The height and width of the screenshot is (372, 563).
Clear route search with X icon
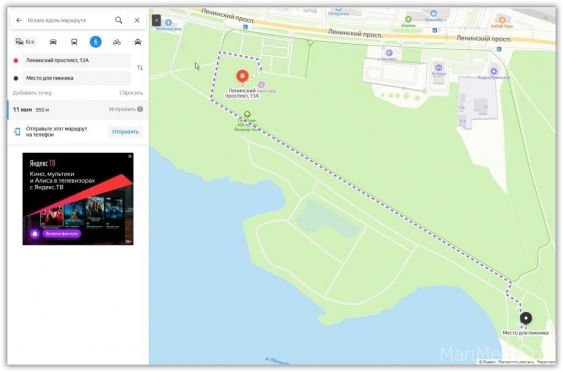point(137,20)
